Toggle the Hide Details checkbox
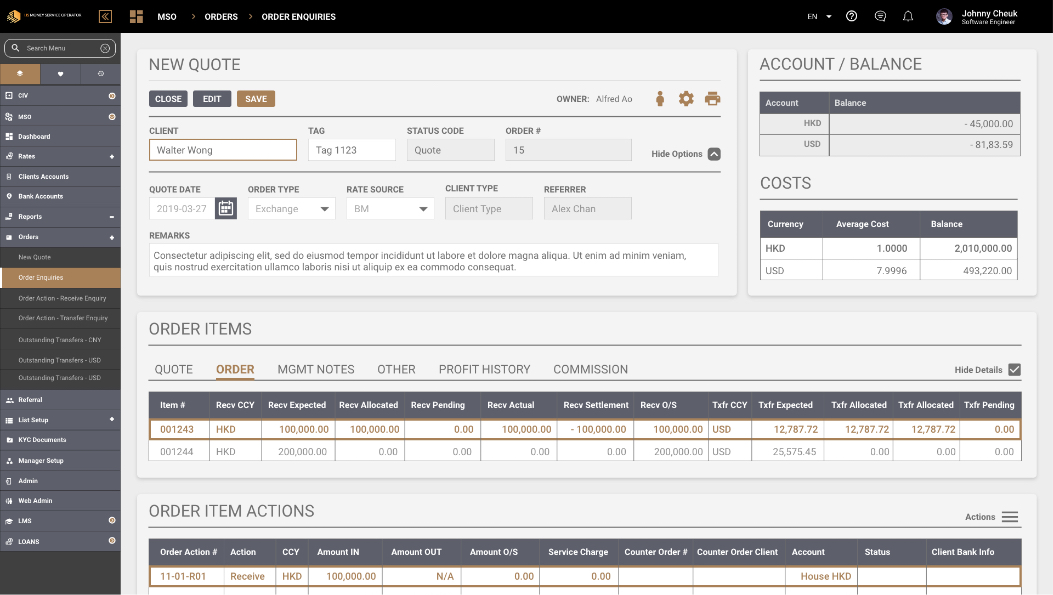 (x=1014, y=370)
